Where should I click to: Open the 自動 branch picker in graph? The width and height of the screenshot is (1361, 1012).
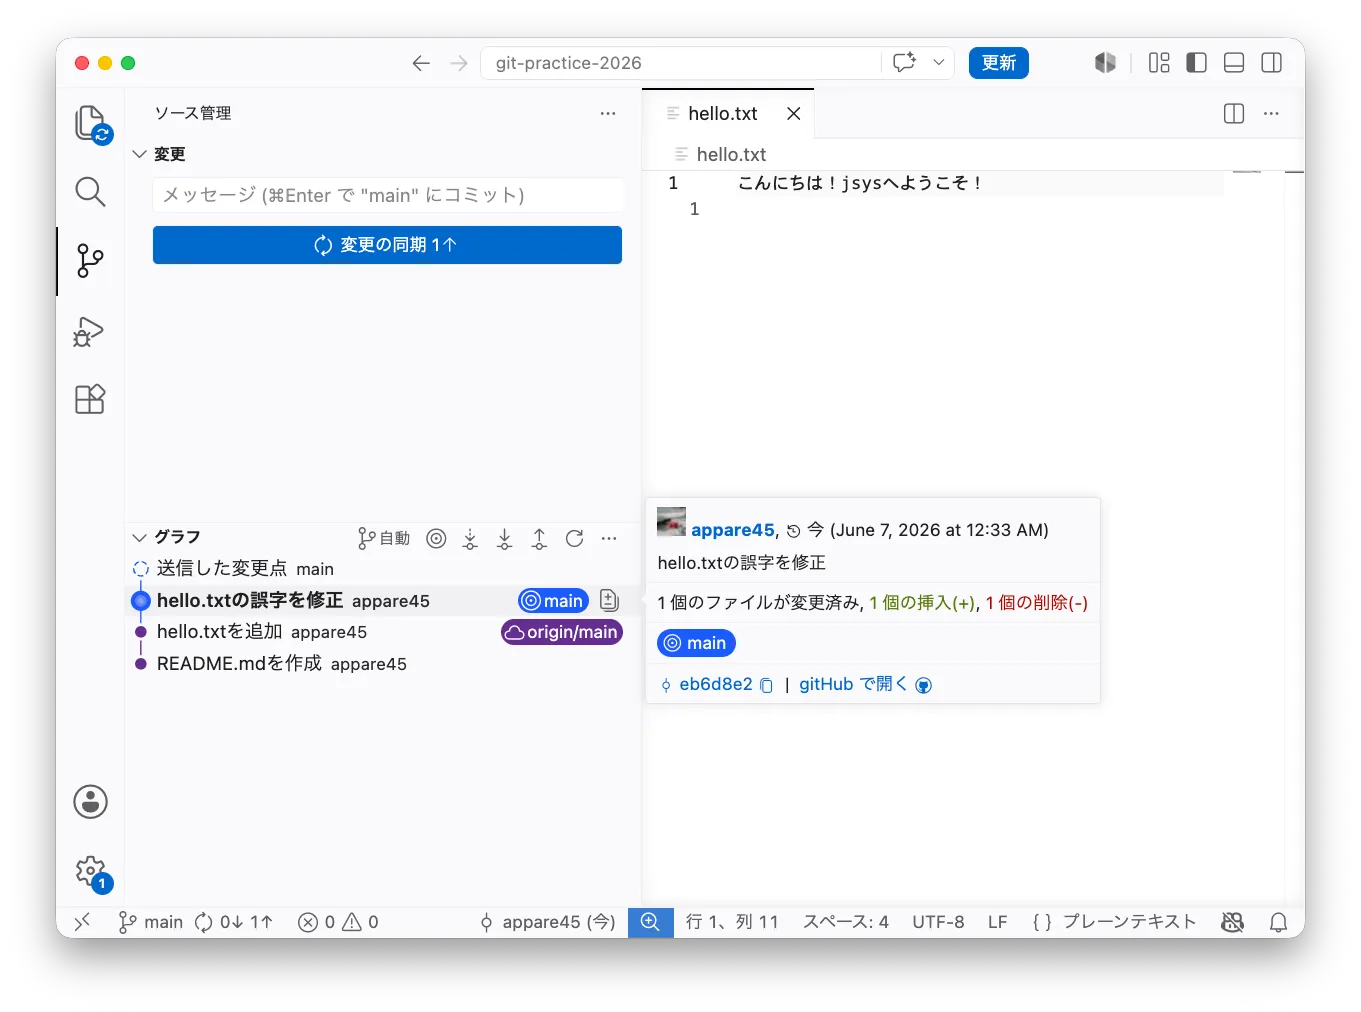coord(384,539)
